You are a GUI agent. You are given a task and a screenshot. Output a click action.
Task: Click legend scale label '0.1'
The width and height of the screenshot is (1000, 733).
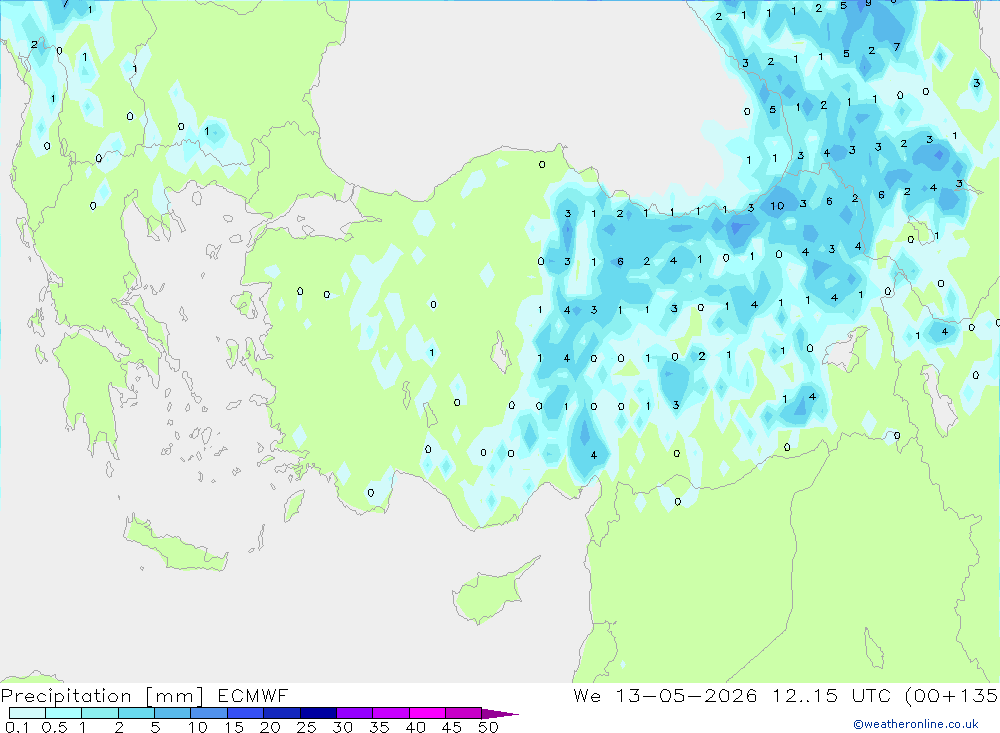[17, 727]
